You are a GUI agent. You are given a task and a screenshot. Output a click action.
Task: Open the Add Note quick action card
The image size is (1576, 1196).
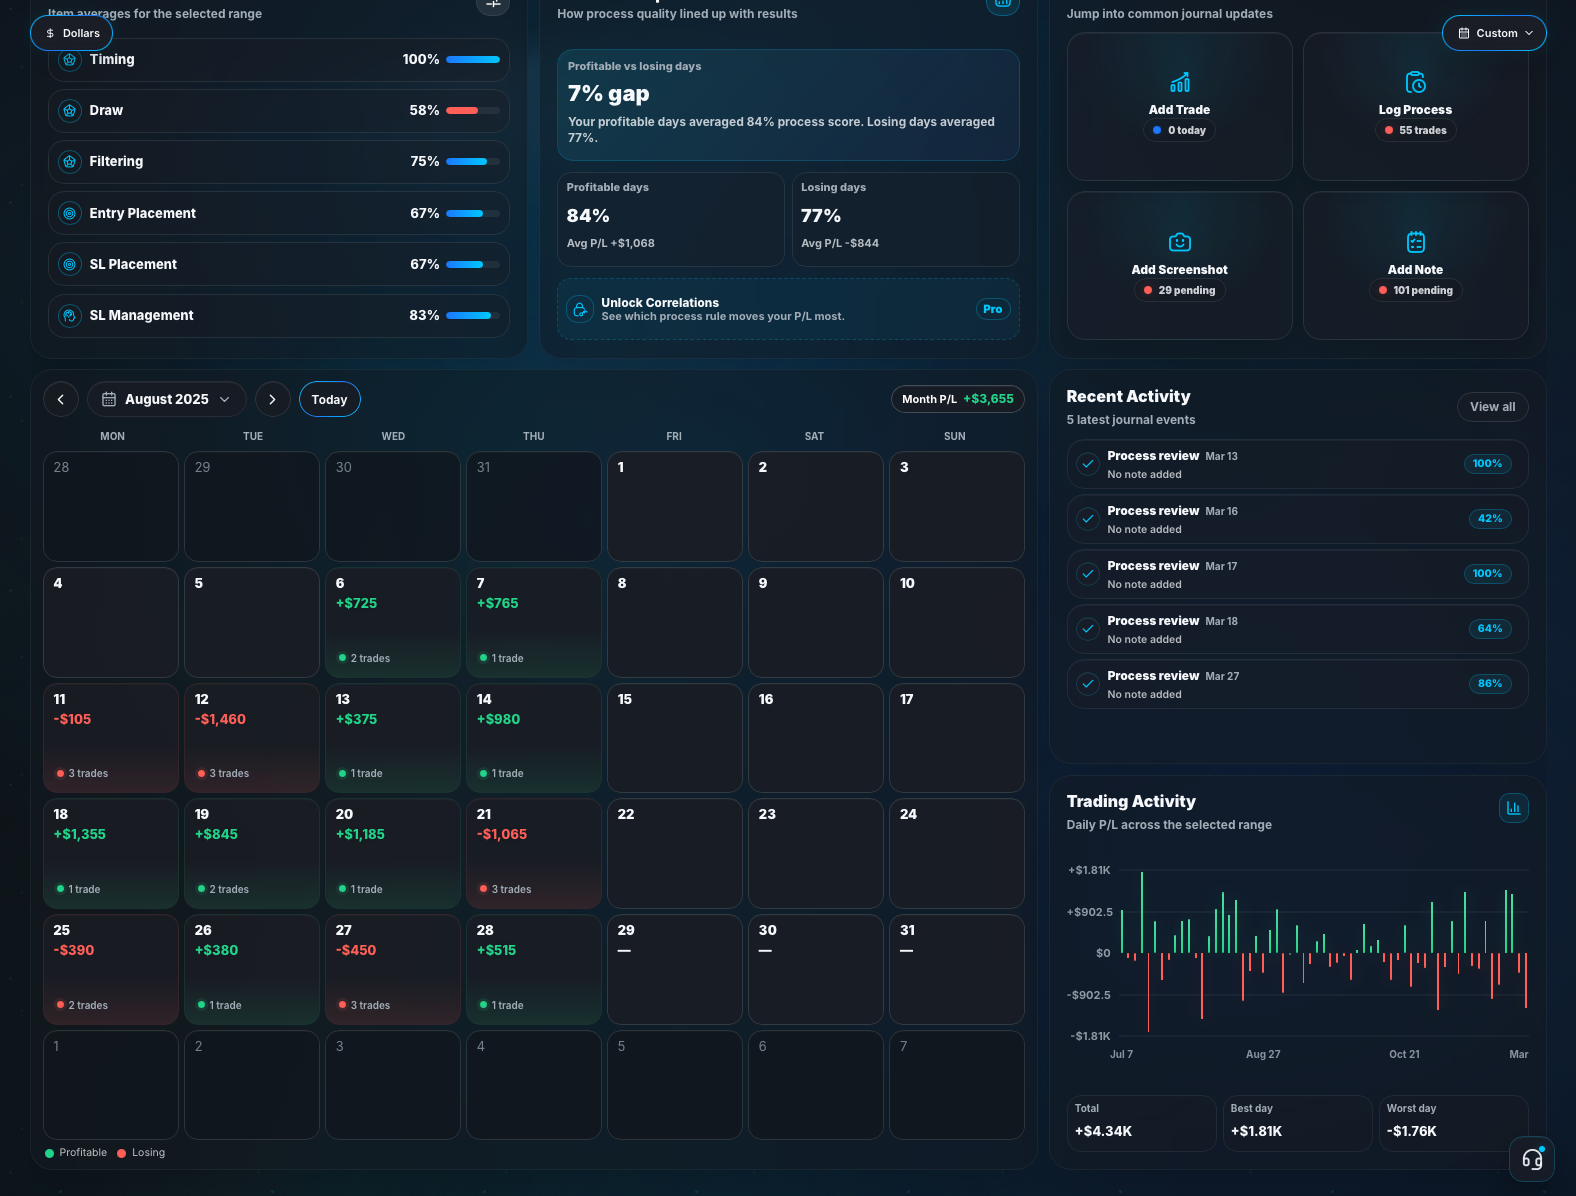coord(1416,266)
